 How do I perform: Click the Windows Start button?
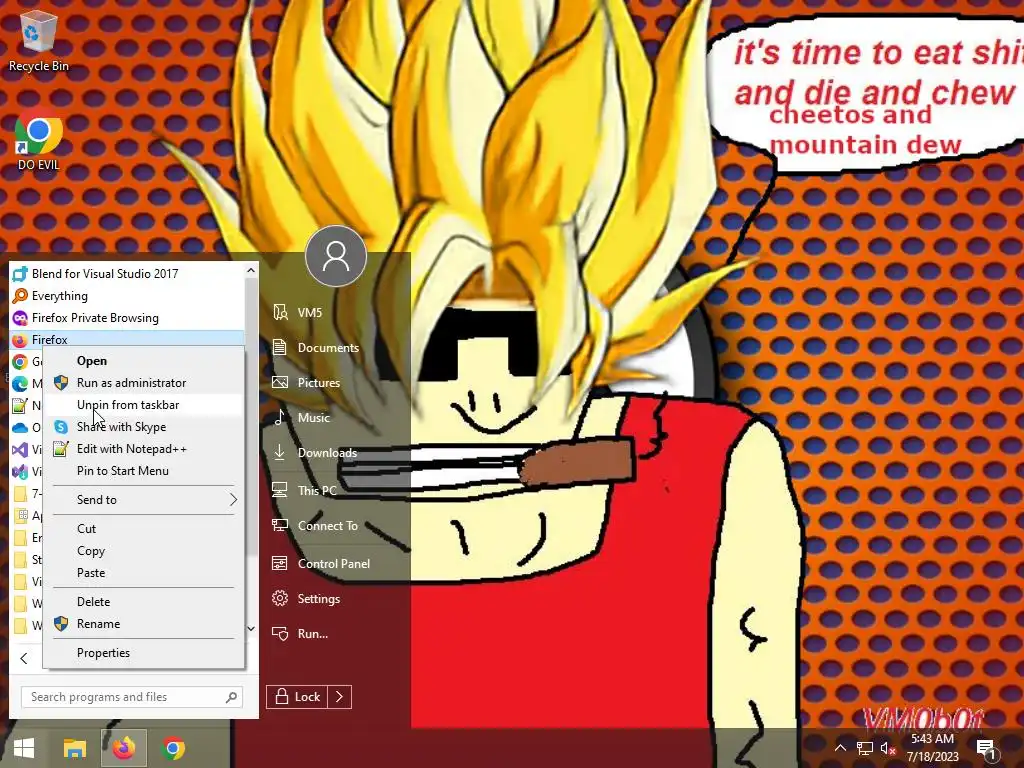tap(24, 748)
